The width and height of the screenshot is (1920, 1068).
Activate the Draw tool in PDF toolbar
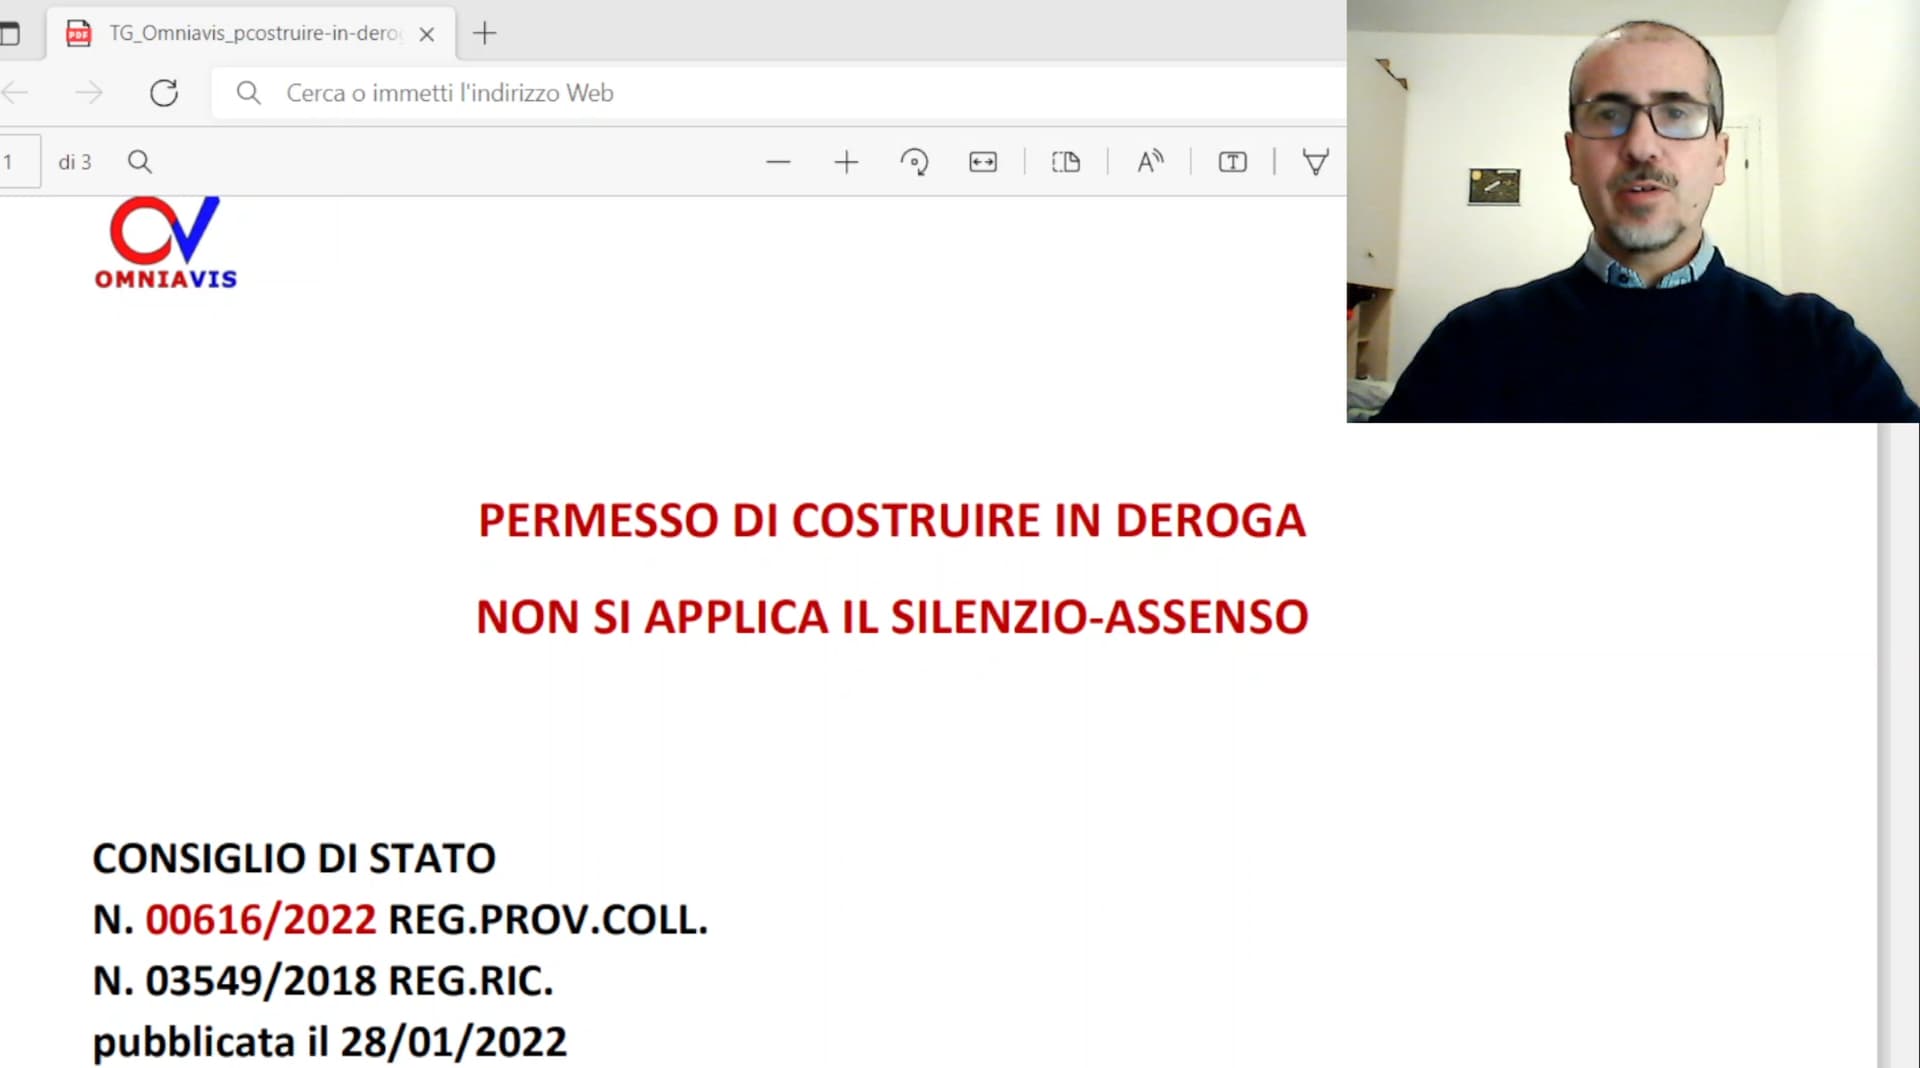point(1315,162)
